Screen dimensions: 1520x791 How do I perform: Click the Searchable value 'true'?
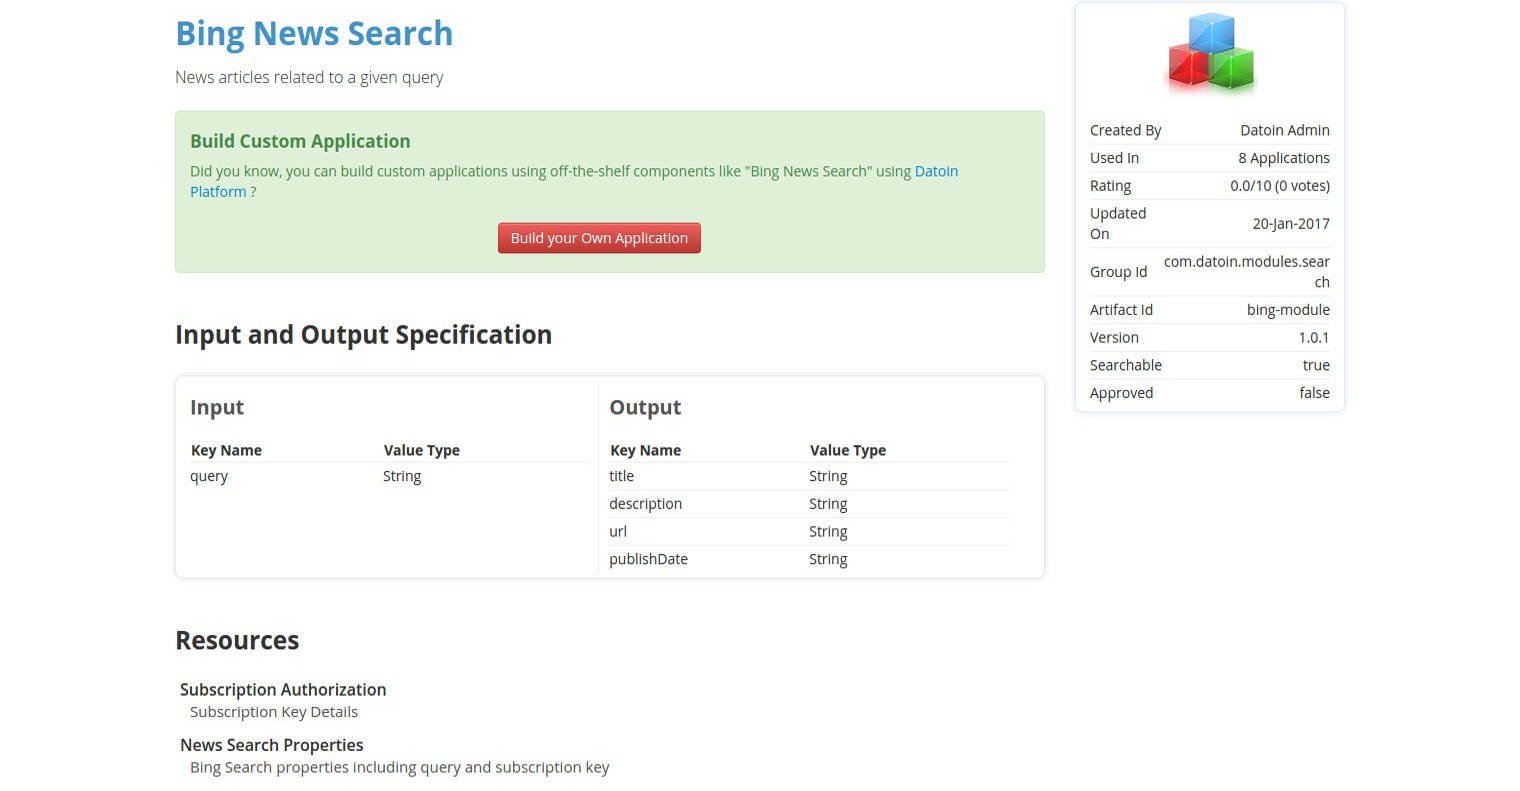point(1316,366)
